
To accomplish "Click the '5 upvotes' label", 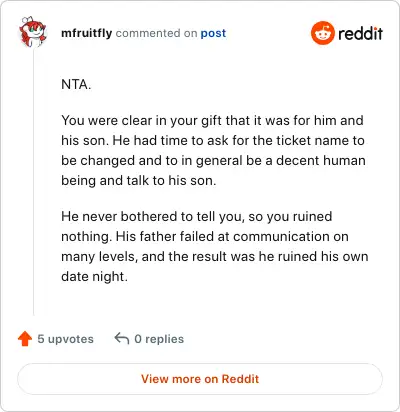I will (66, 339).
